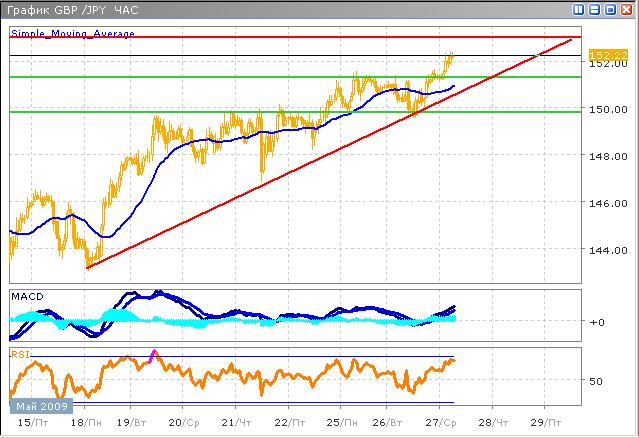This screenshot has width=639, height=438.
Task: Click the 29/Пт date on time axis
Action: (544, 424)
